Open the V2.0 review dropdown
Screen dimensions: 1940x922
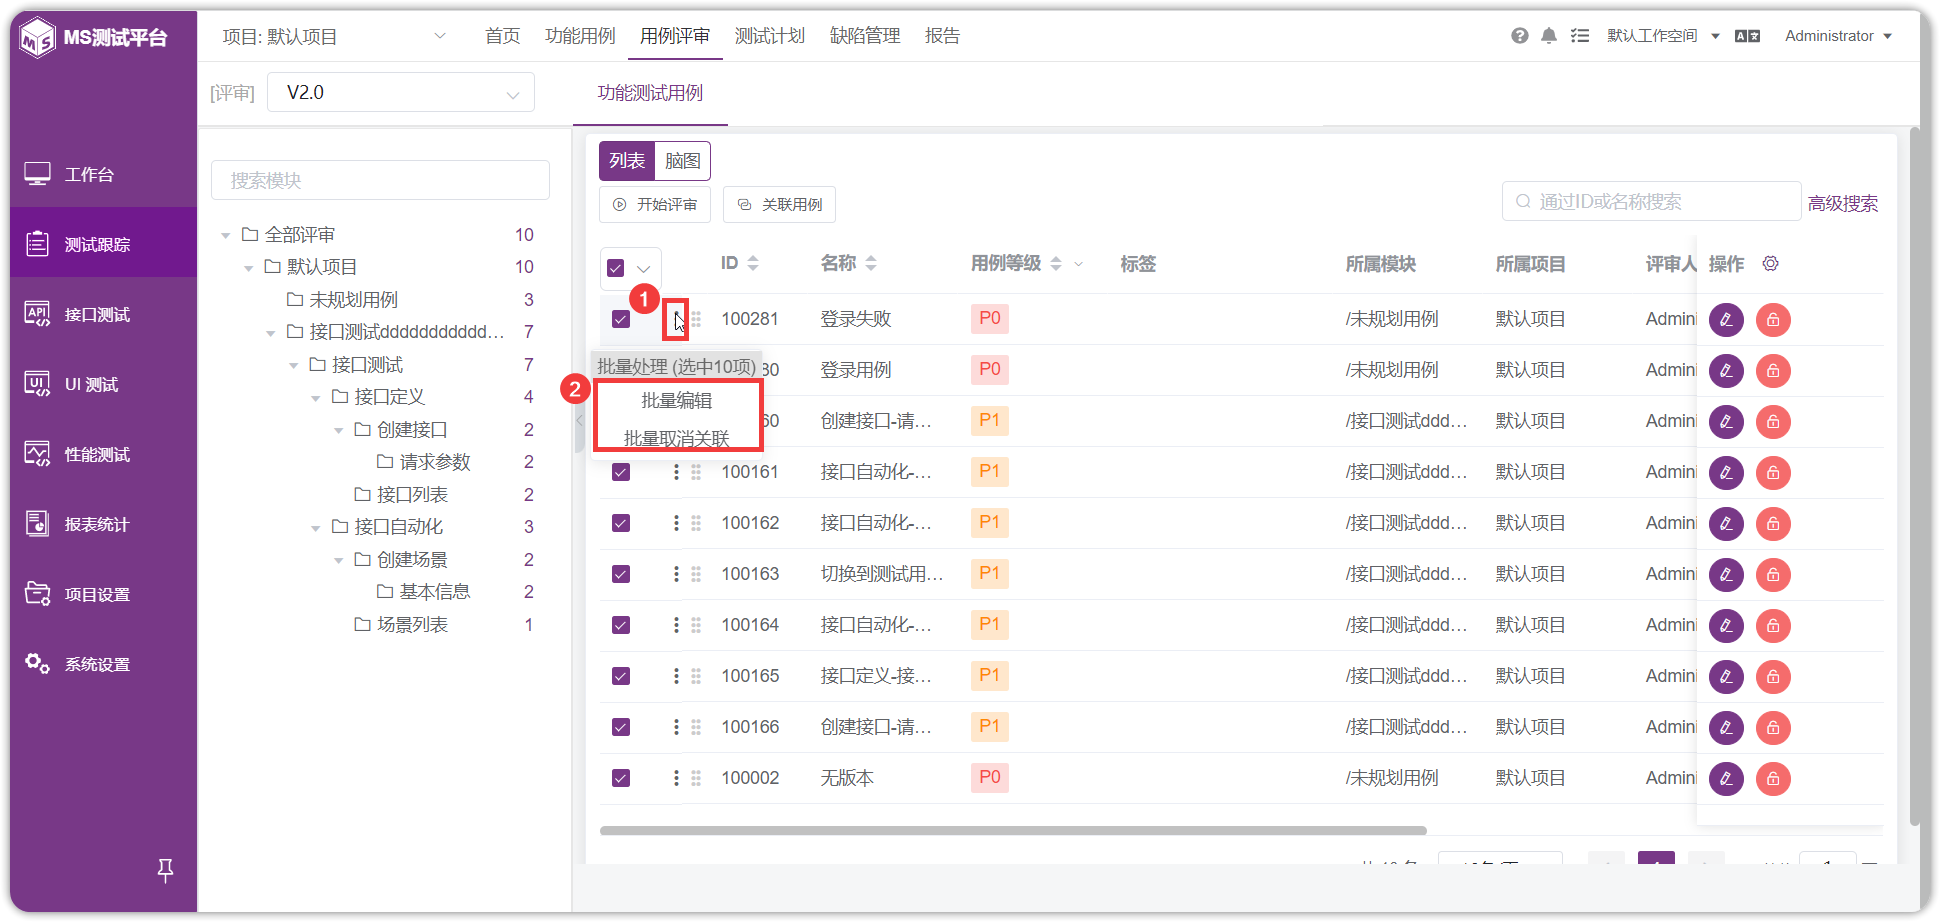(x=401, y=92)
